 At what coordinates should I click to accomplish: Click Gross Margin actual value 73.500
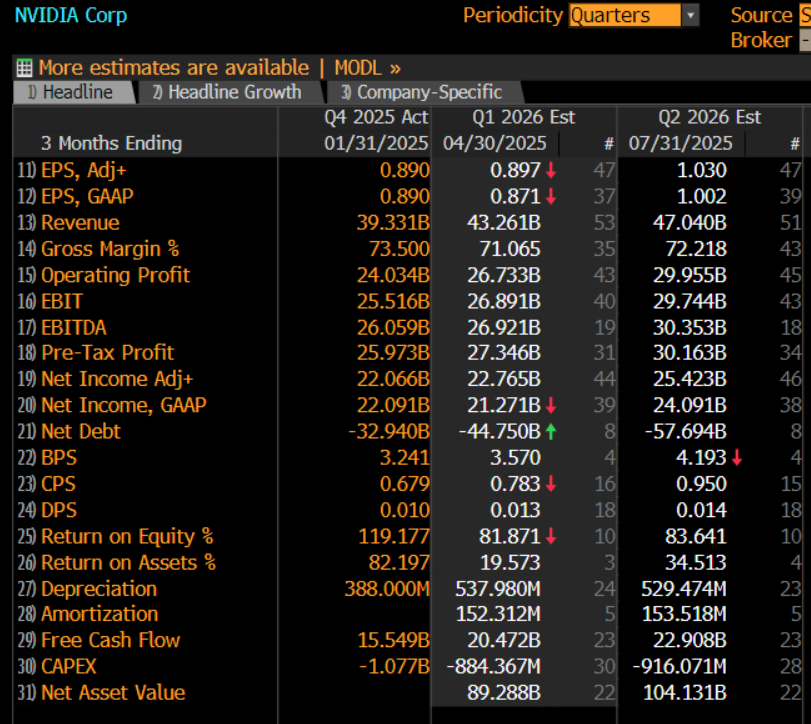(399, 249)
